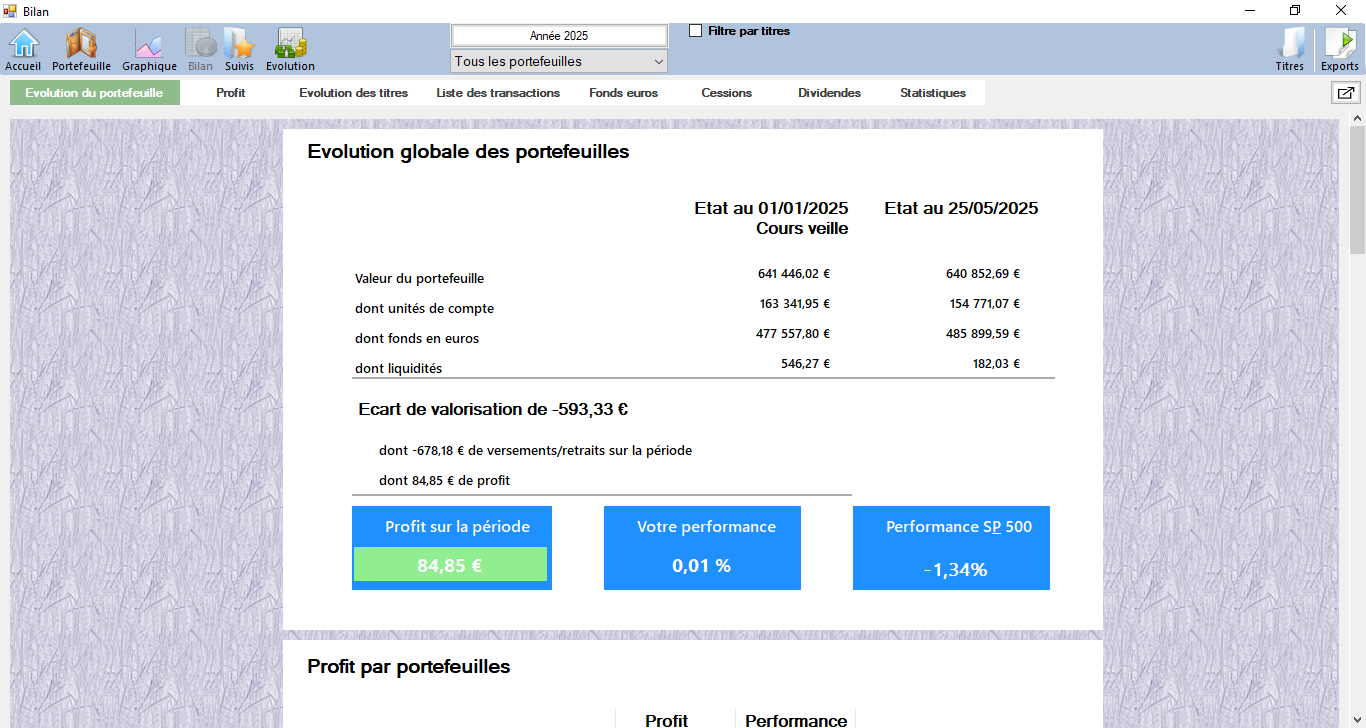
Task: Show the Dividendes tab
Action: click(829, 93)
